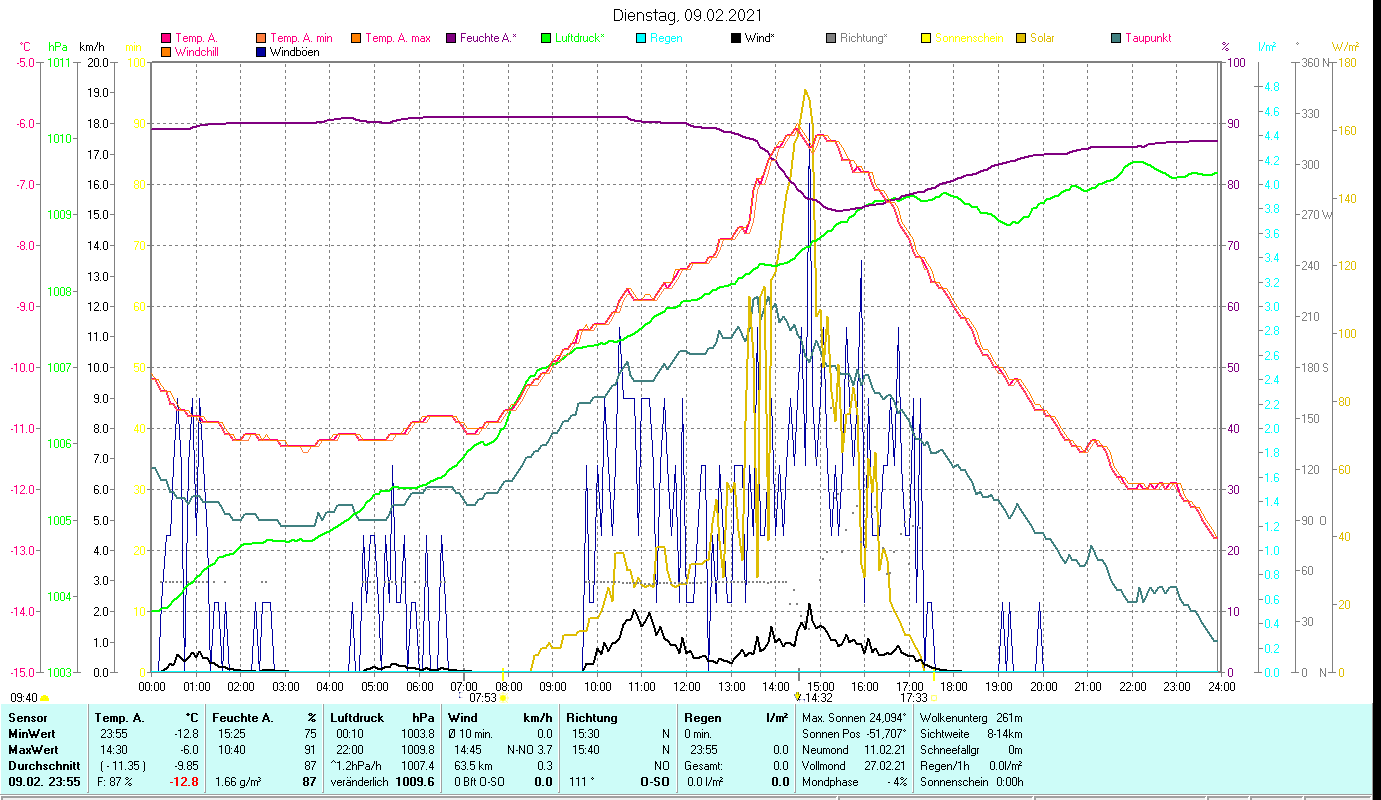
Task: Click the '1003.8' minimum pressure value
Action: point(417,734)
